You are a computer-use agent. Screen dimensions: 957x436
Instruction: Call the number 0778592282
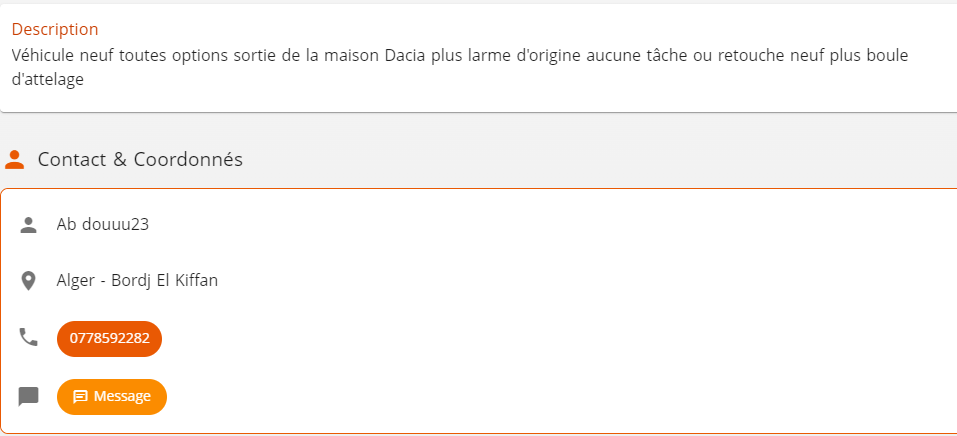pyautogui.click(x=109, y=338)
